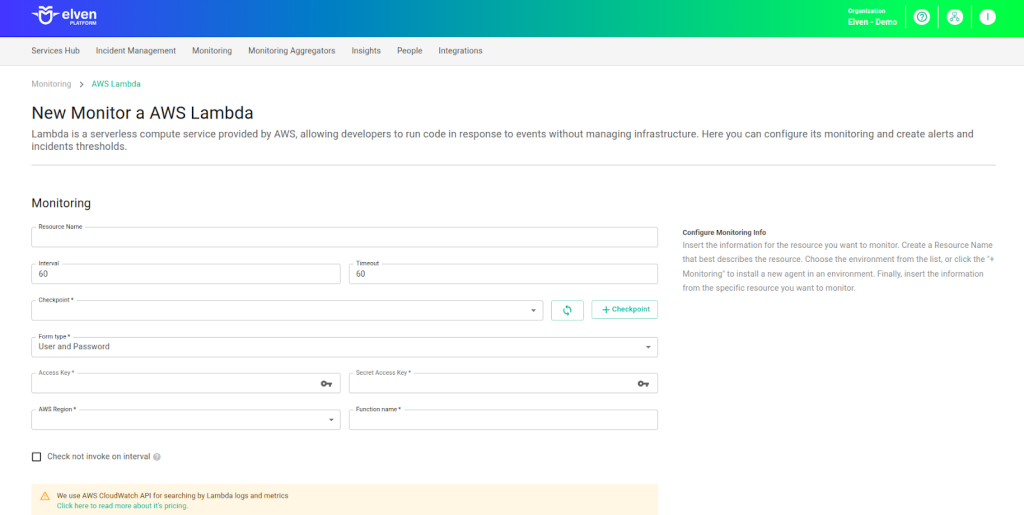This screenshot has width=1024, height=515.
Task: Click the key icon in Access Key field
Action: pos(326,384)
